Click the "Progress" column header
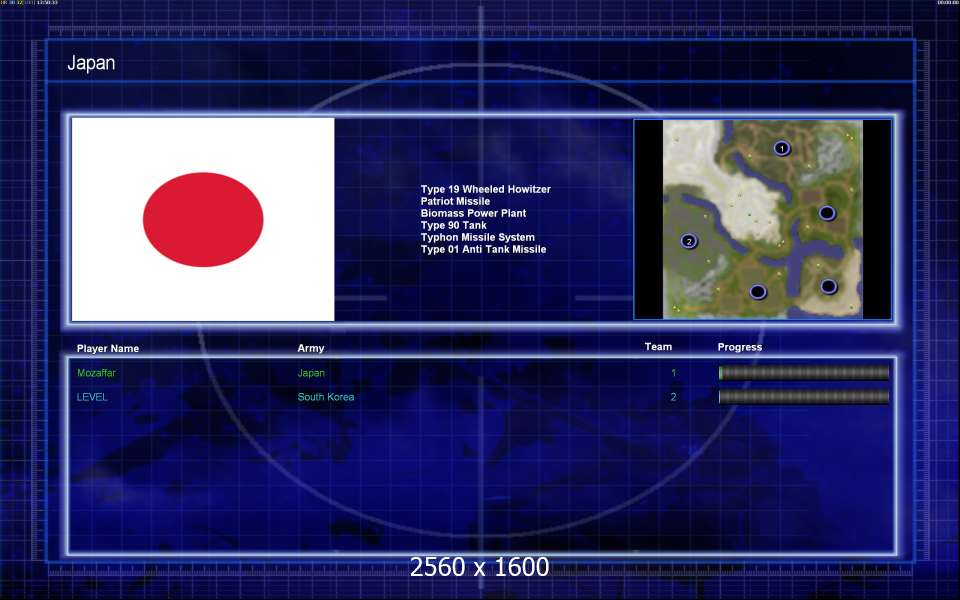960x600 pixels. point(740,347)
